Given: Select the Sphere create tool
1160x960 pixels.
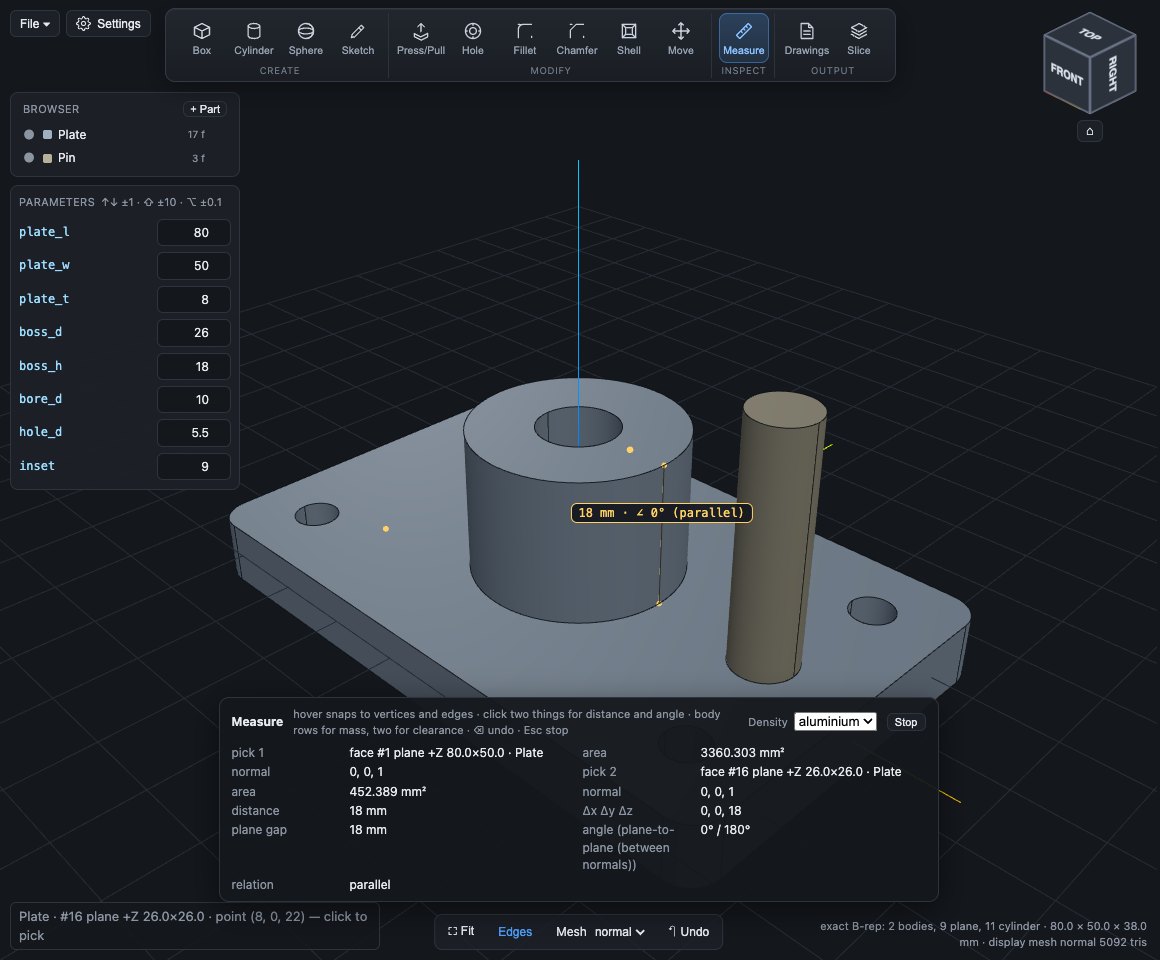Looking at the screenshot, I should click(306, 38).
